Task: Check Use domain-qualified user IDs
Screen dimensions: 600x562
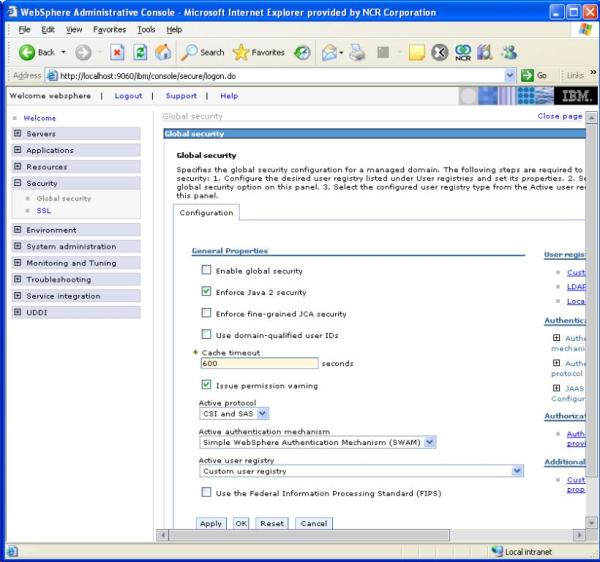Action: (206, 334)
